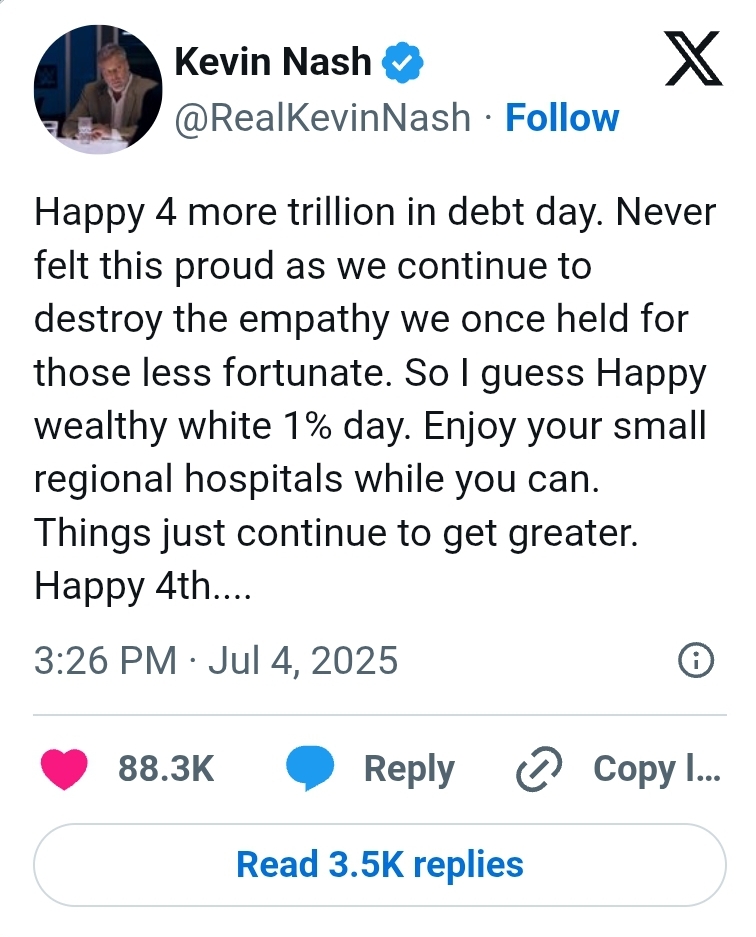
Task: Open Kevin Nash's profile picture
Action: (x=98, y=90)
